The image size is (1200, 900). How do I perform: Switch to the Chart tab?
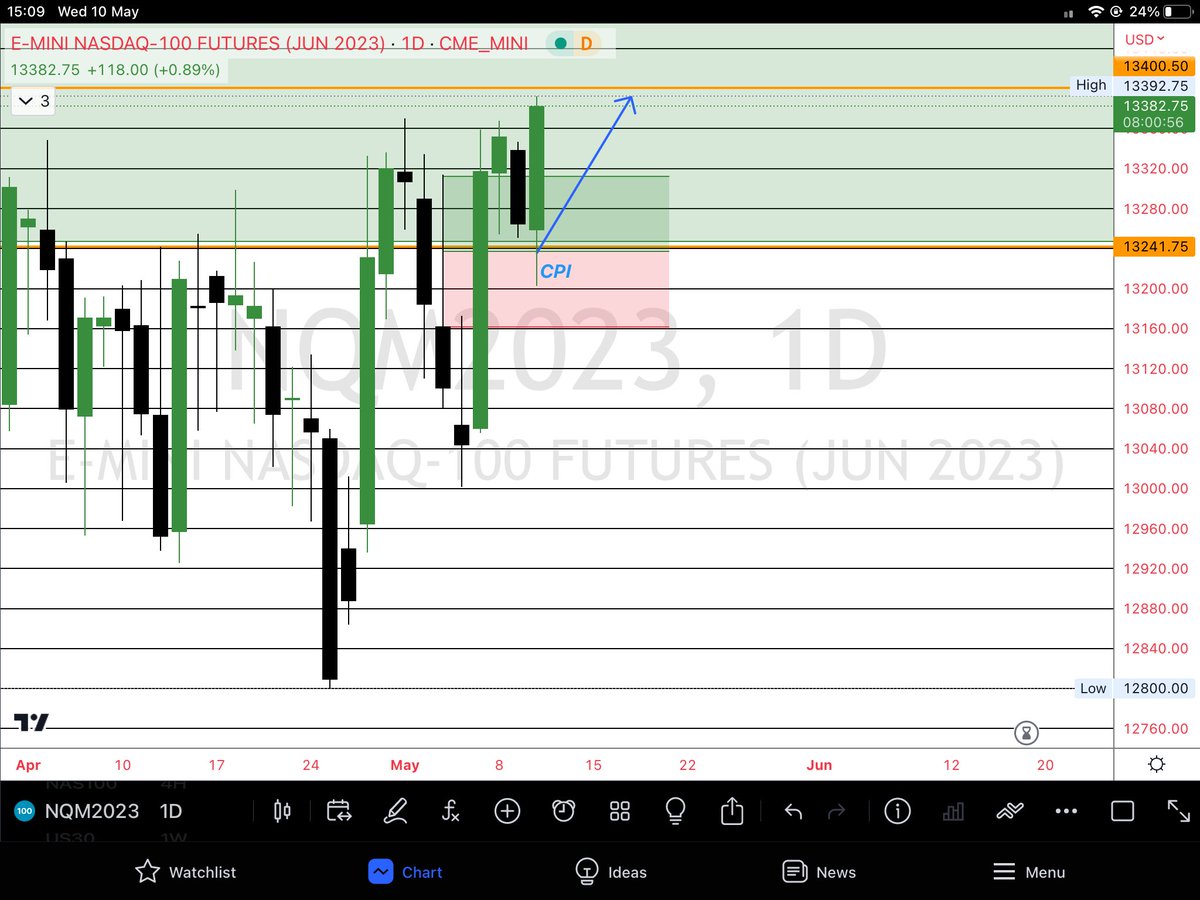coord(405,872)
